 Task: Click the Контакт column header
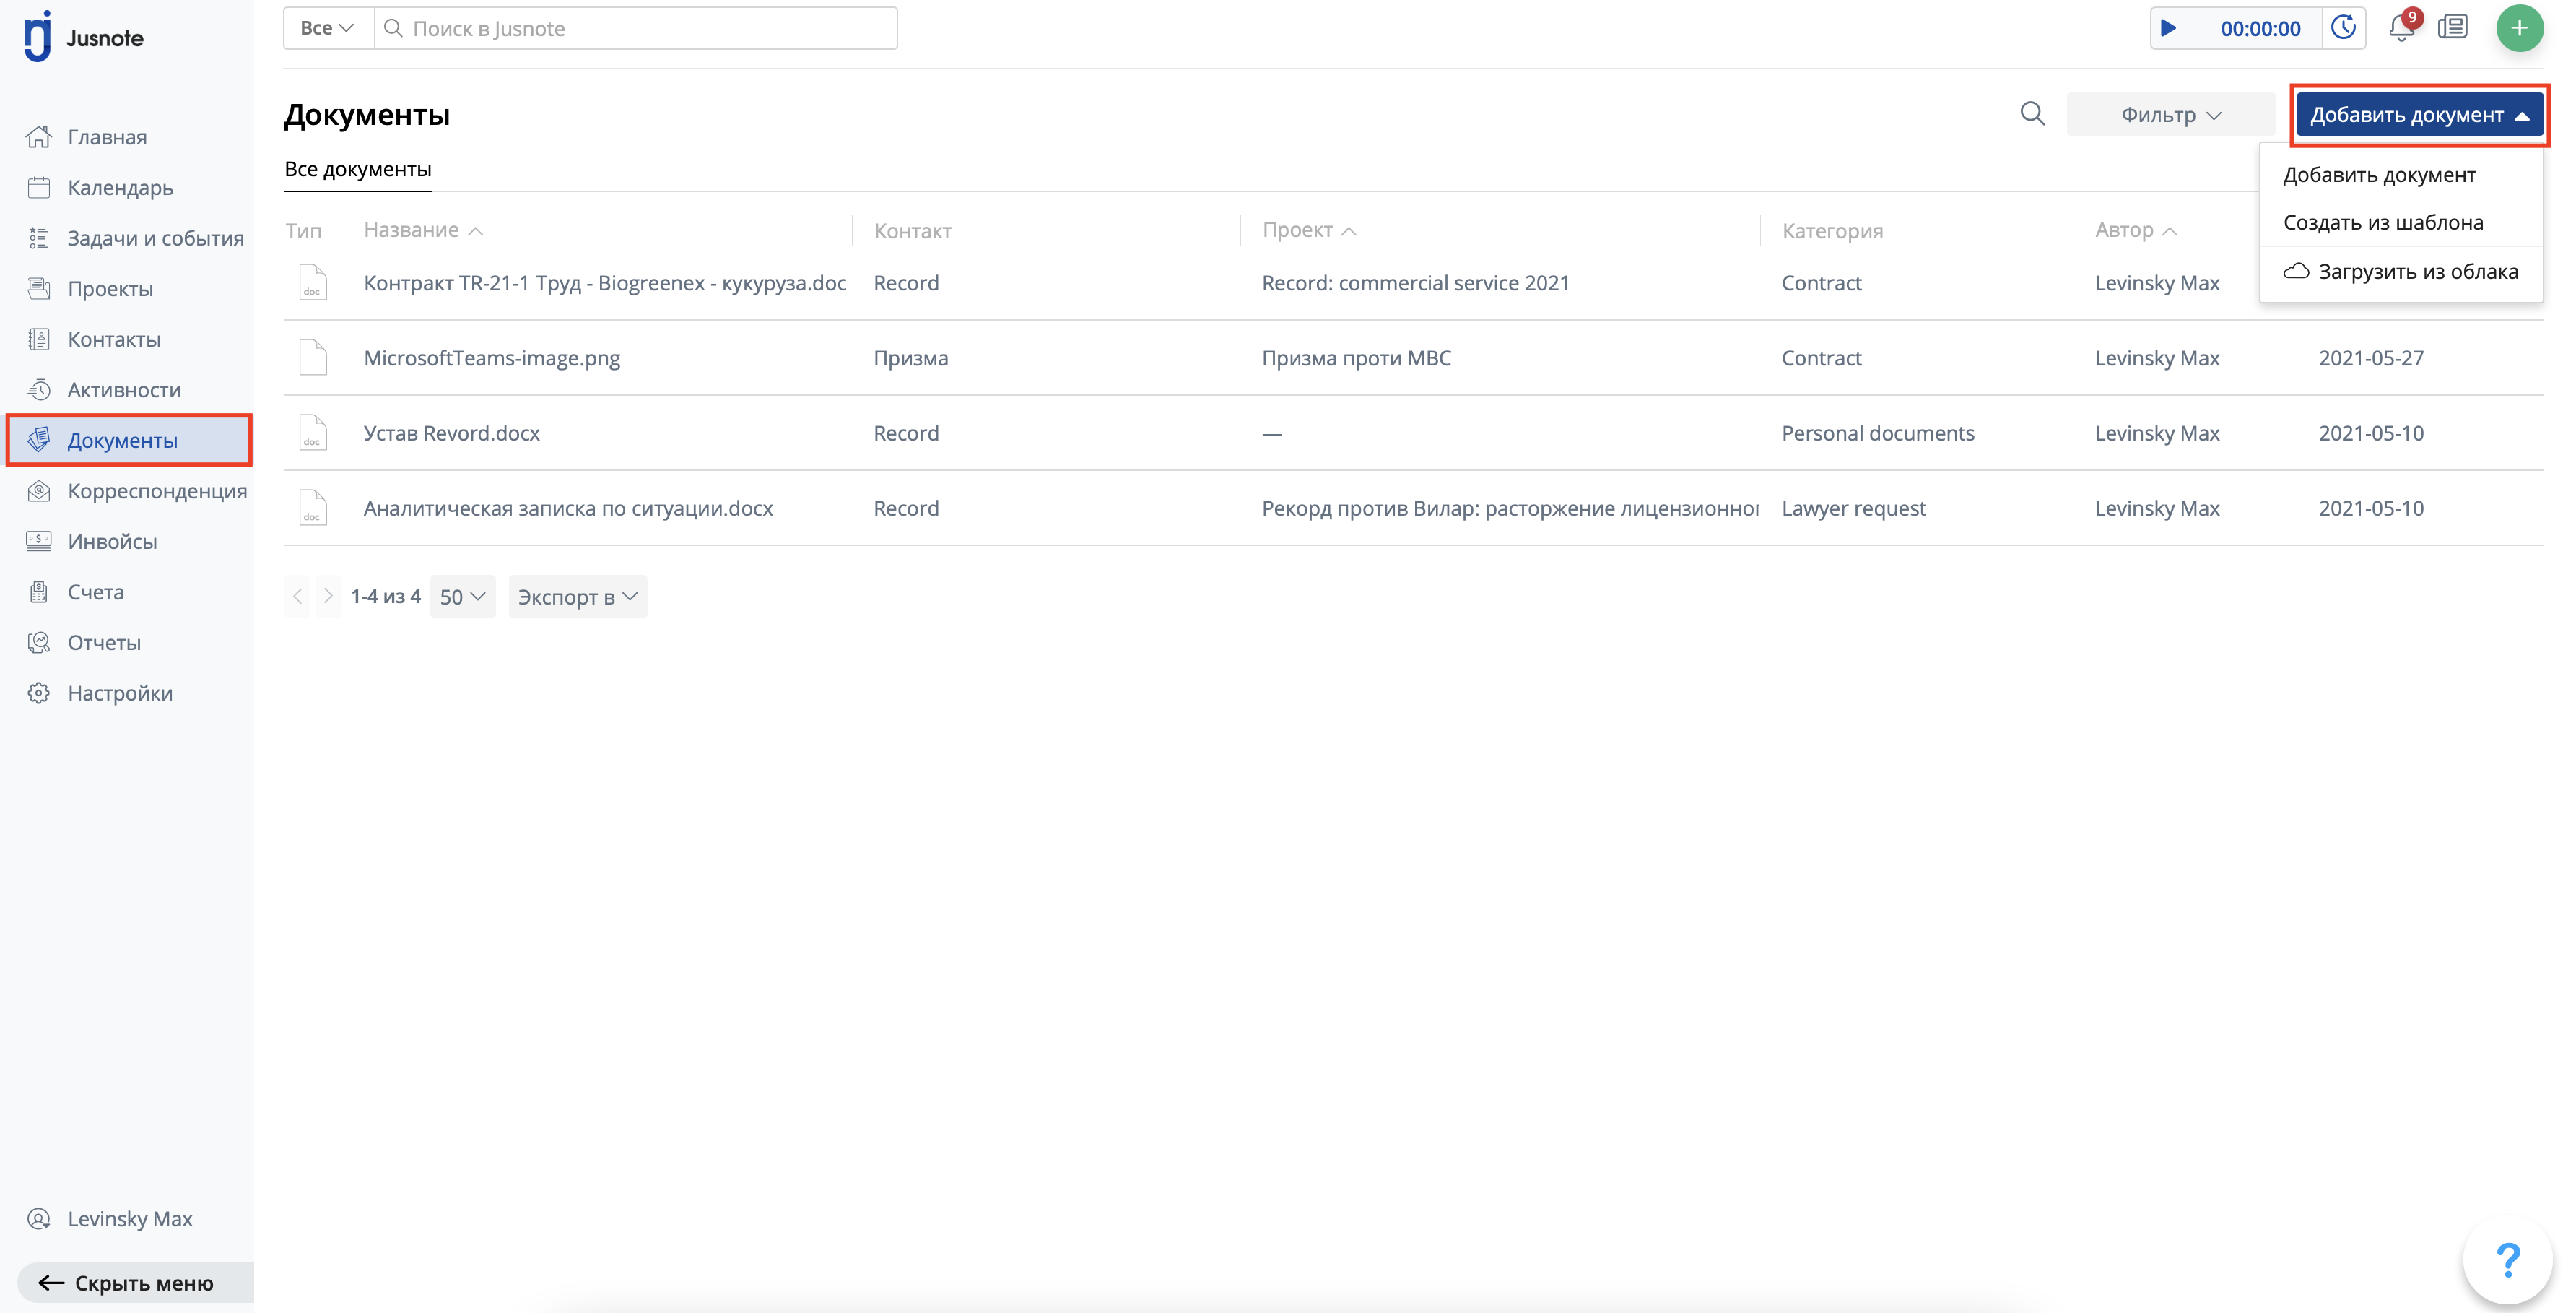click(x=912, y=230)
